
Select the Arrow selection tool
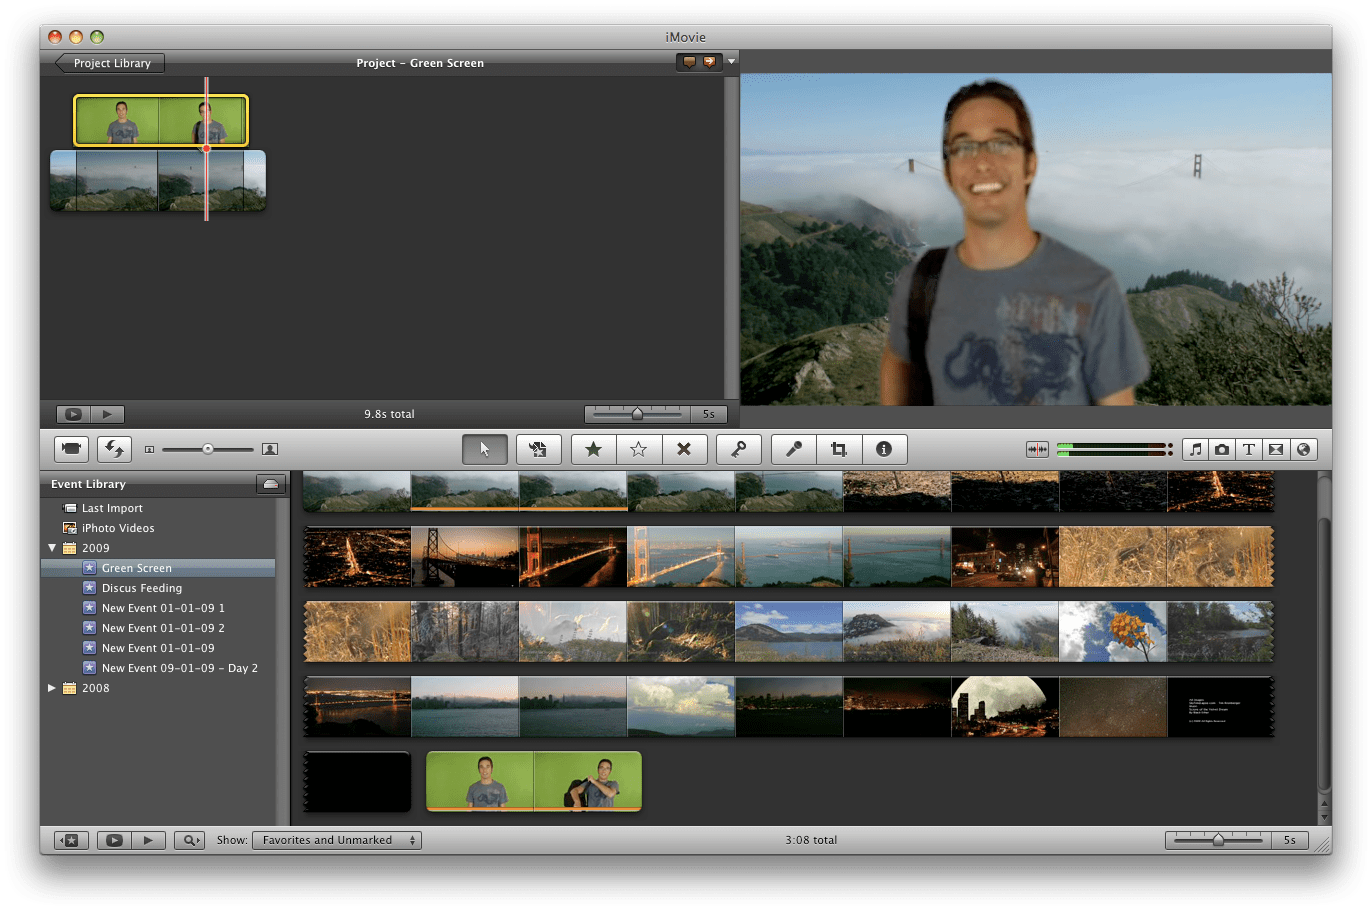point(484,449)
